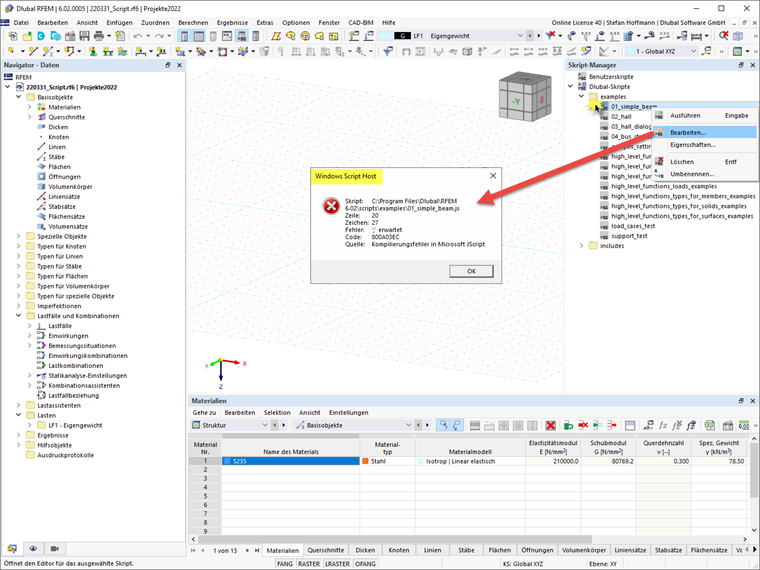The height and width of the screenshot is (570, 760).
Task: Toggle the eye display navigator icon
Action: [33, 549]
